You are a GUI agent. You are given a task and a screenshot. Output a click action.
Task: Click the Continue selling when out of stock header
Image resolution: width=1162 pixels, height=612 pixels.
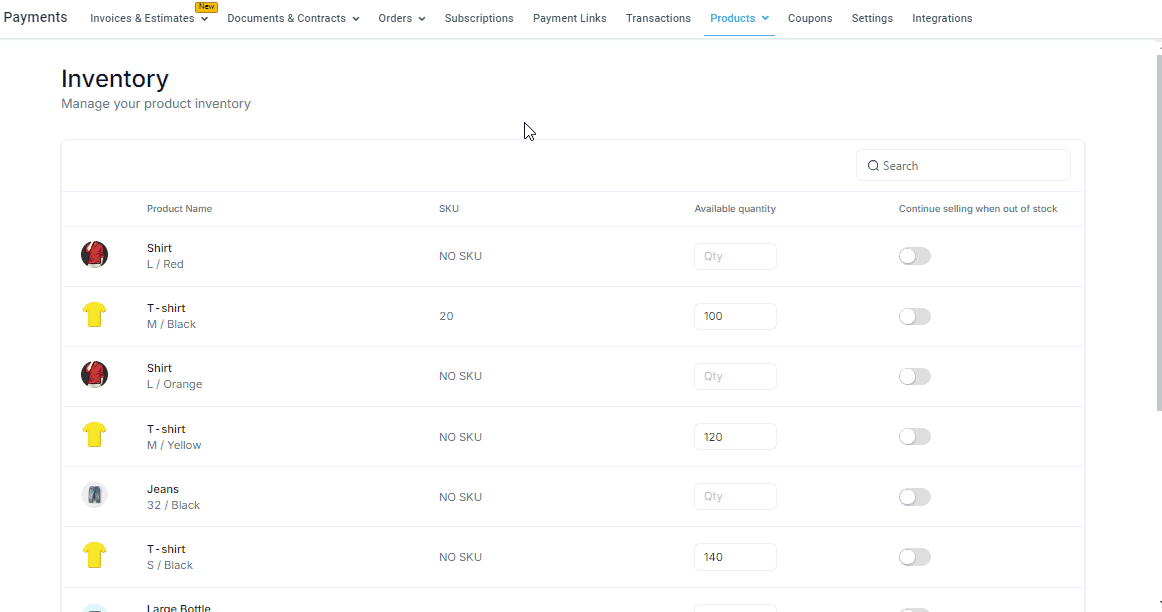point(978,209)
